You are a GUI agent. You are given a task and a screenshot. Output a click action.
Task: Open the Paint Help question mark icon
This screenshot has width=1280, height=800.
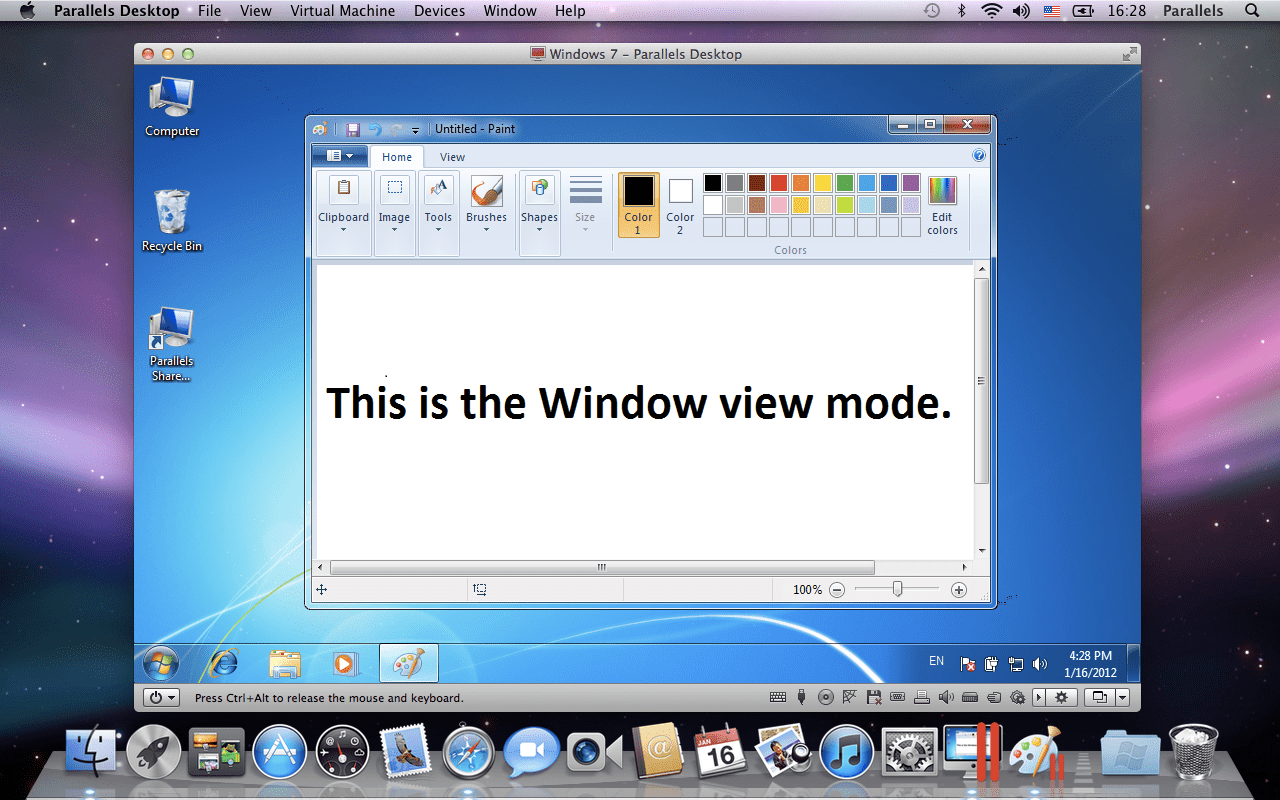[979, 155]
